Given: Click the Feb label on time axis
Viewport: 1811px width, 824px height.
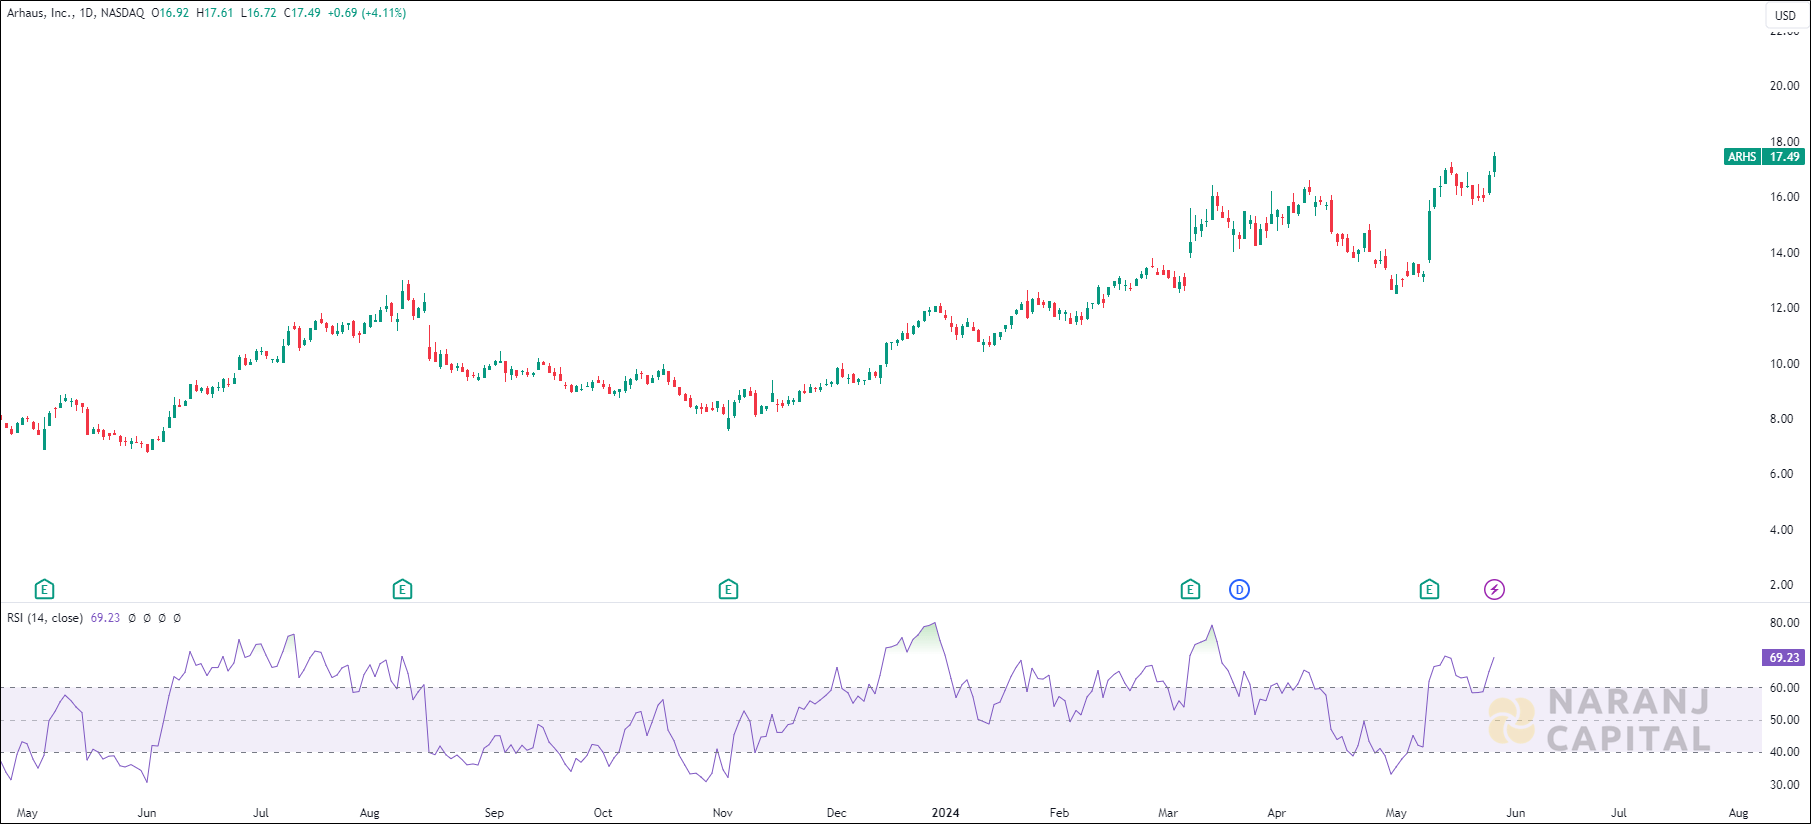Looking at the screenshot, I should pos(1059,813).
